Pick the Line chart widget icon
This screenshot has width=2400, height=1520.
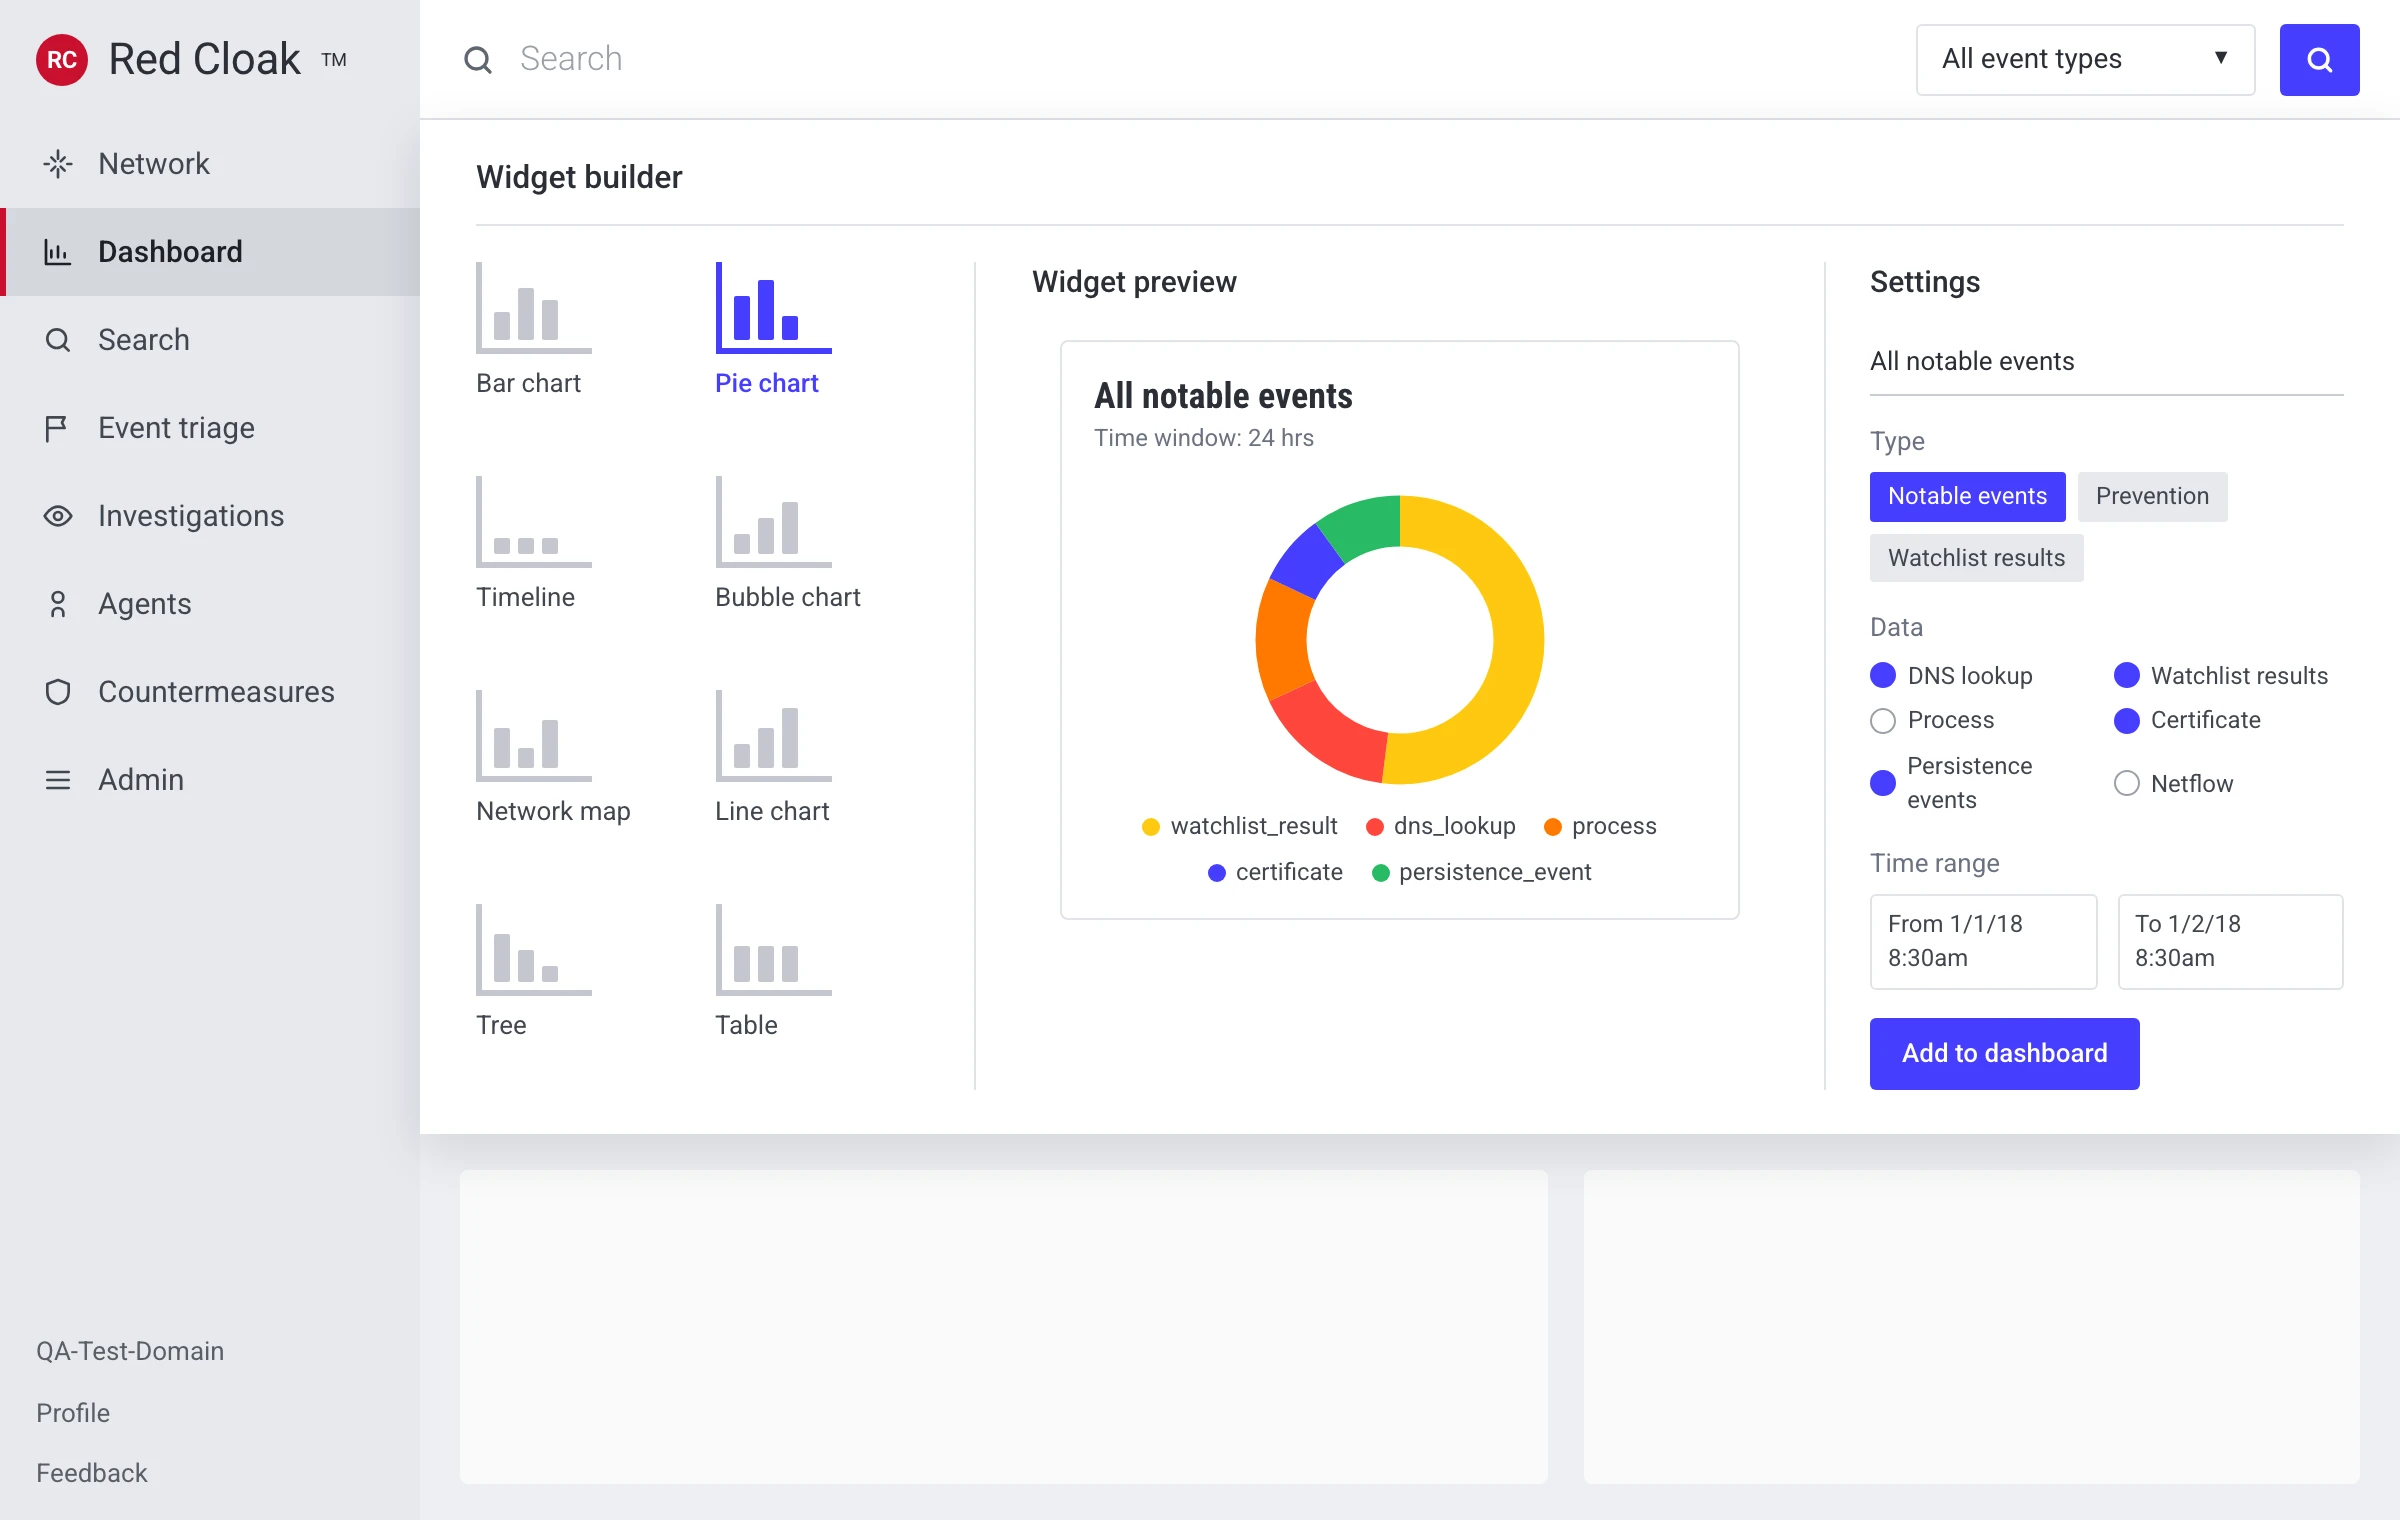(774, 736)
